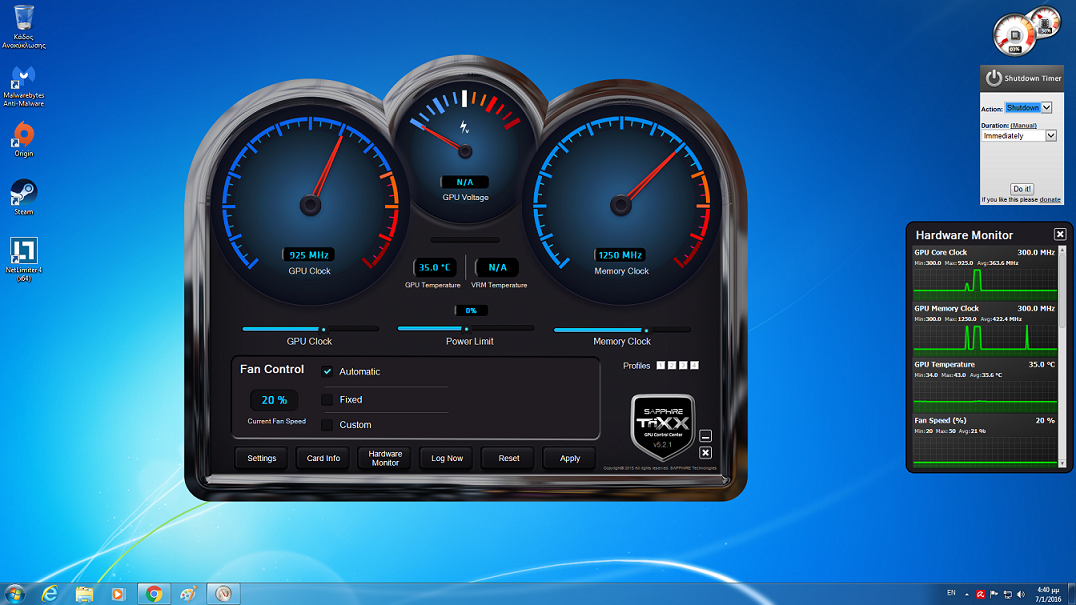Click the GPU Voltage lightning icon

(465, 127)
